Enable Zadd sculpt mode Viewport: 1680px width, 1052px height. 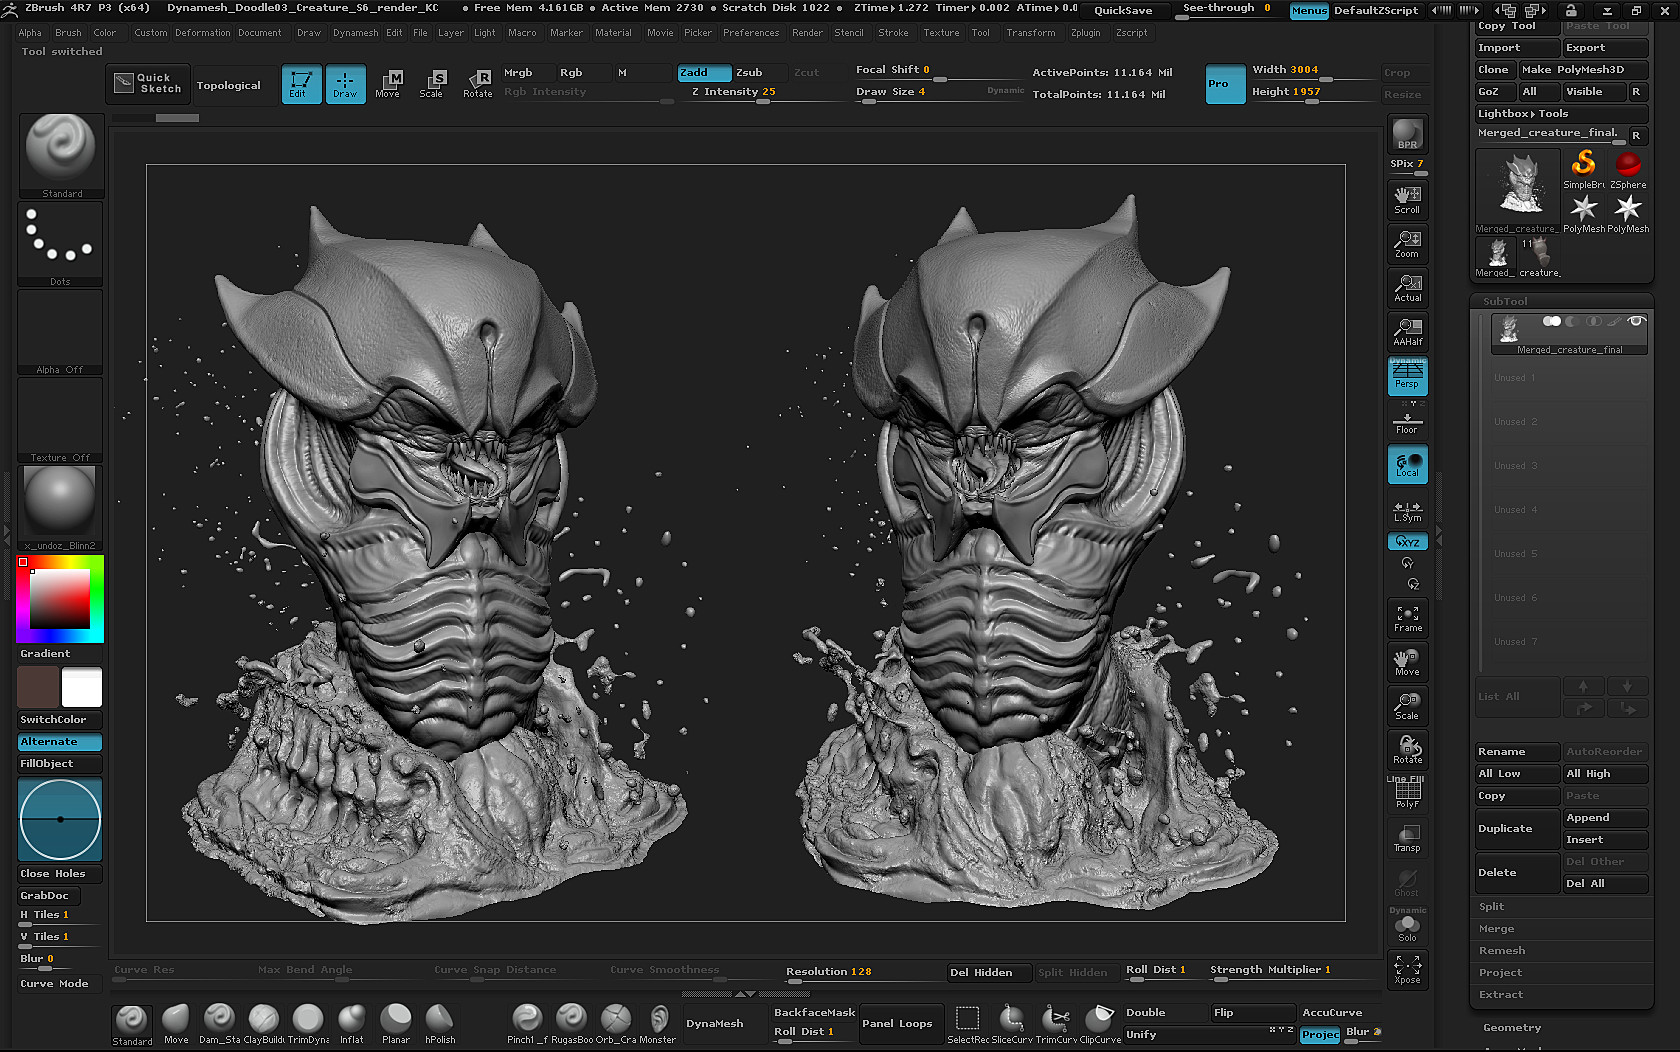pyautogui.click(x=704, y=72)
